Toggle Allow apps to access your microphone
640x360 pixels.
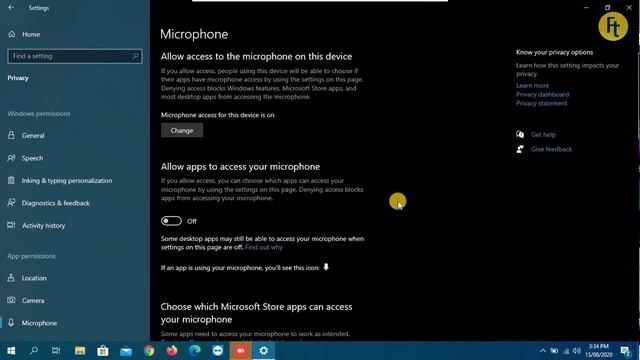[x=171, y=221]
